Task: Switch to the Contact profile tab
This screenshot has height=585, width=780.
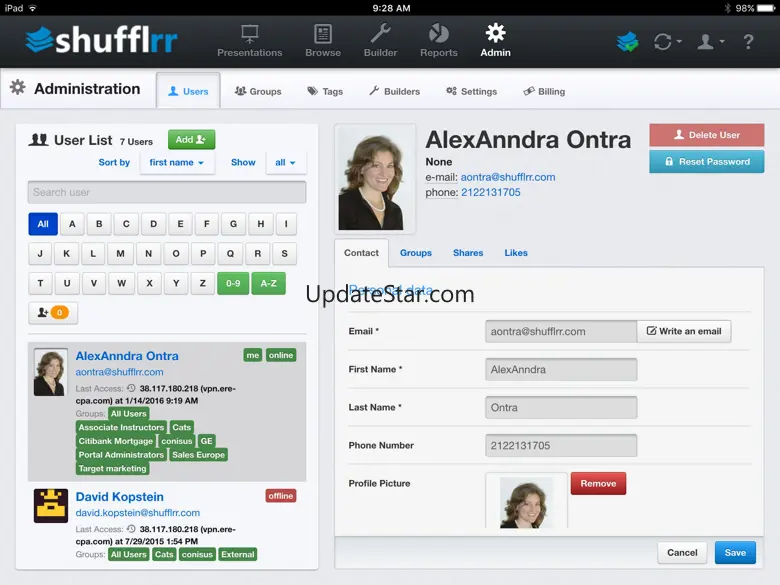Action: 361,253
